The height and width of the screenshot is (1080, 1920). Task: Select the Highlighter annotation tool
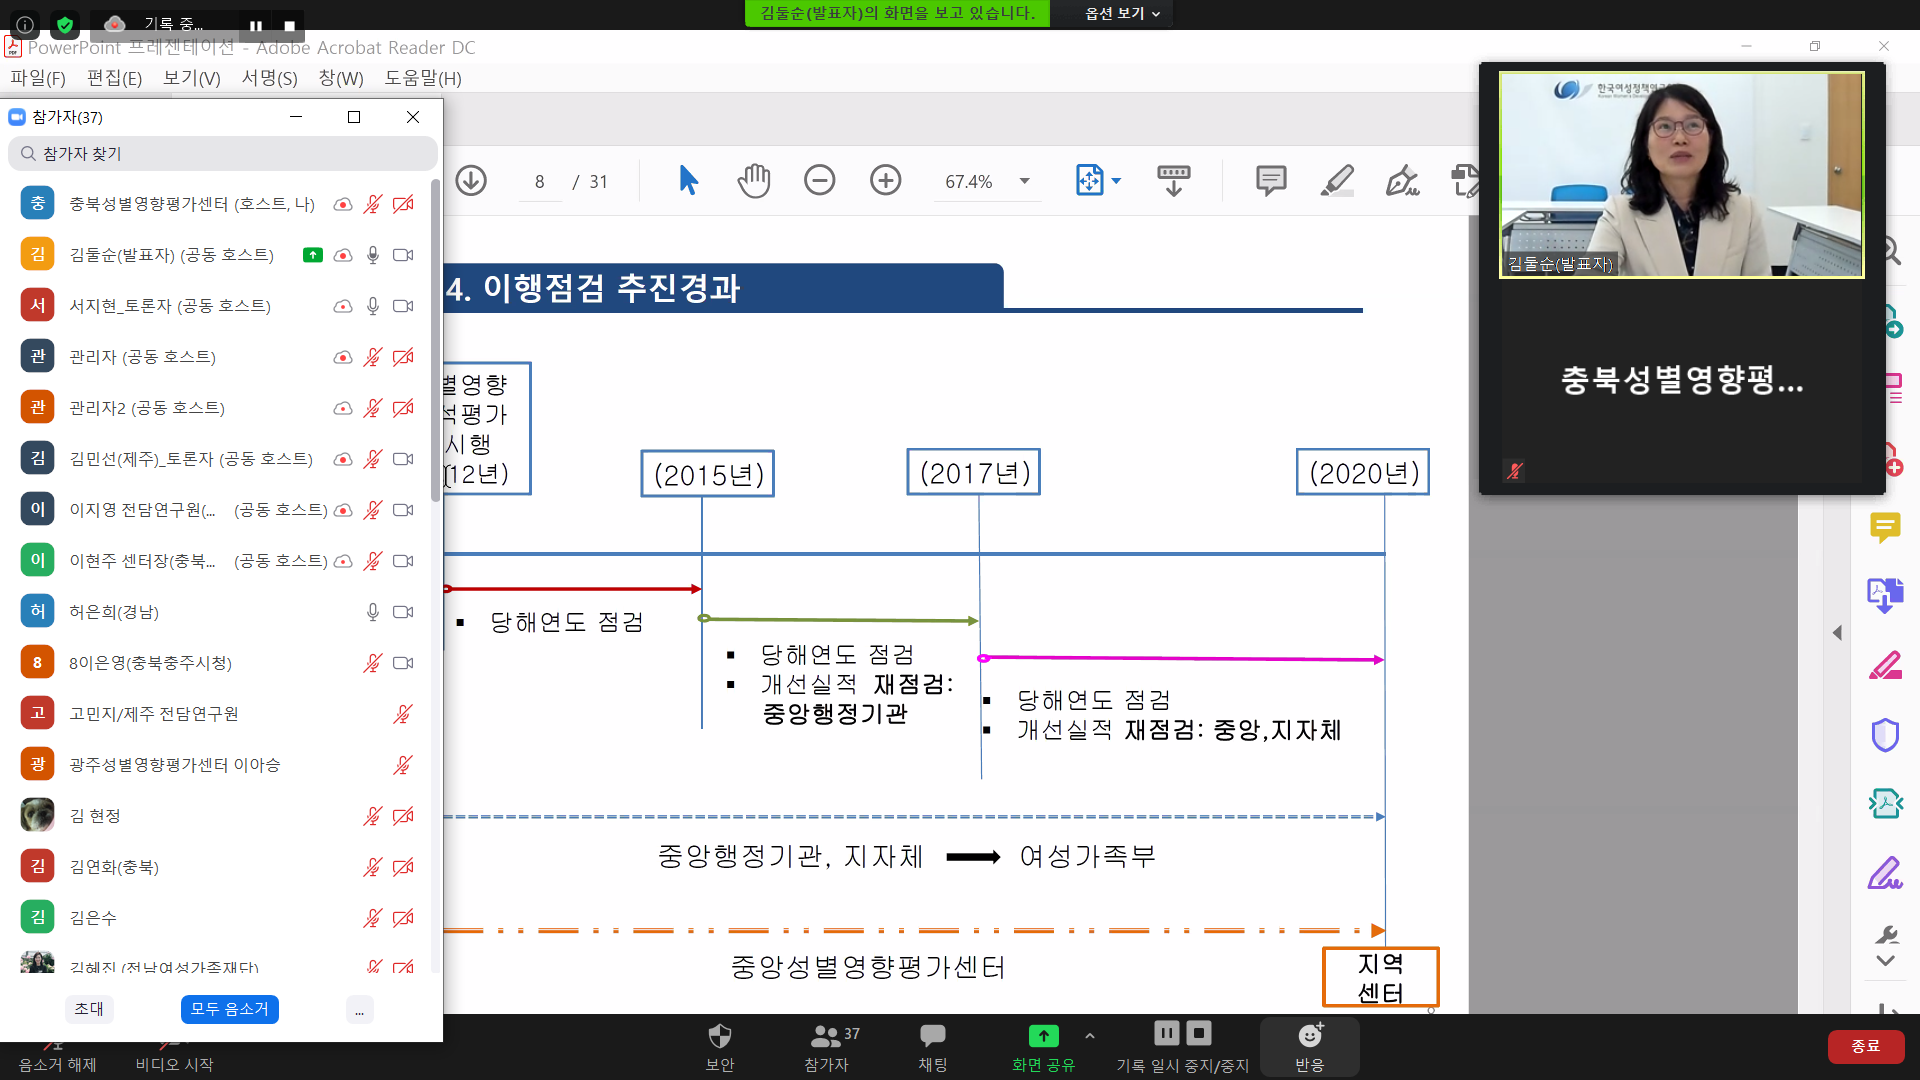pos(1337,181)
